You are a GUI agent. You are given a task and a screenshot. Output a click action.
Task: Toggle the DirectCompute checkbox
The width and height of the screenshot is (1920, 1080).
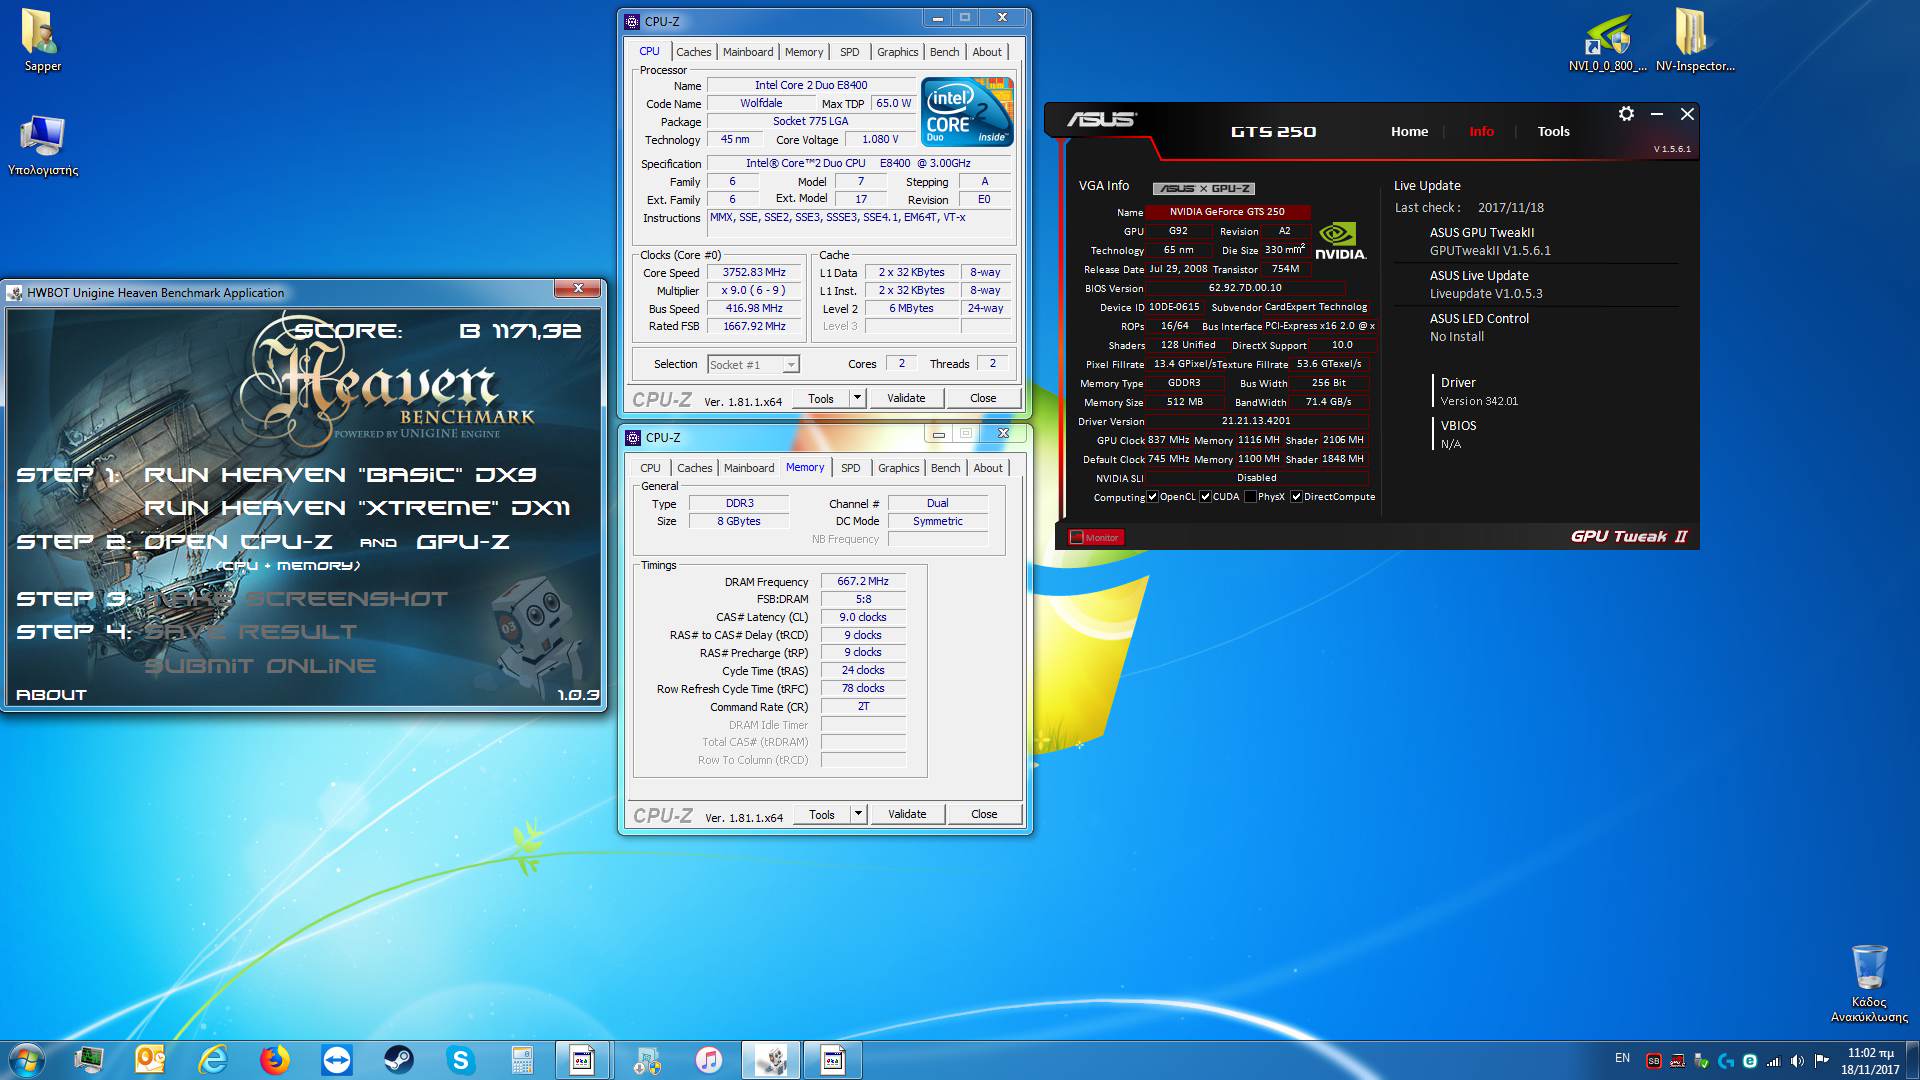[x=1296, y=497]
